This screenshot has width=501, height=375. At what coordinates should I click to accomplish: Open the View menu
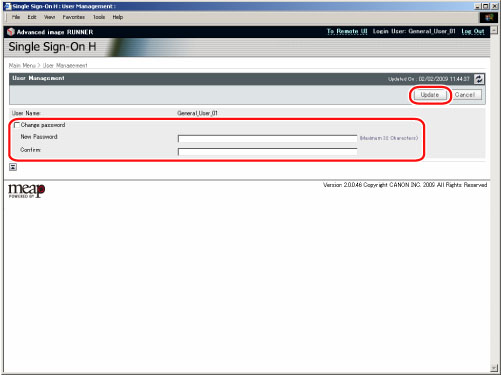coord(49,17)
